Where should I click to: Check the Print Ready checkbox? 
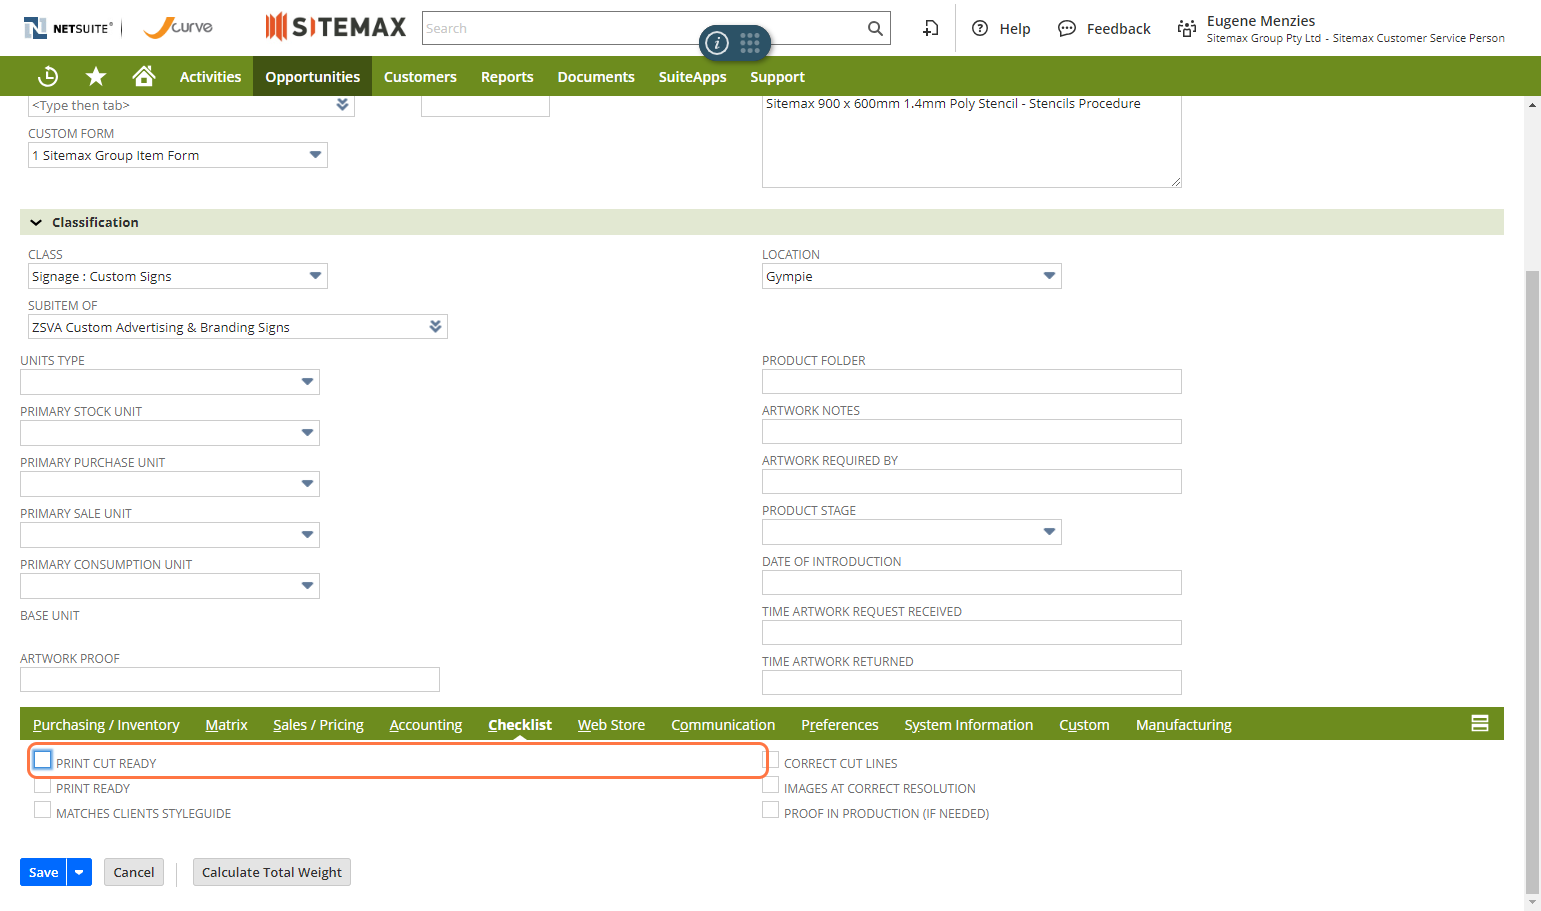(x=42, y=786)
